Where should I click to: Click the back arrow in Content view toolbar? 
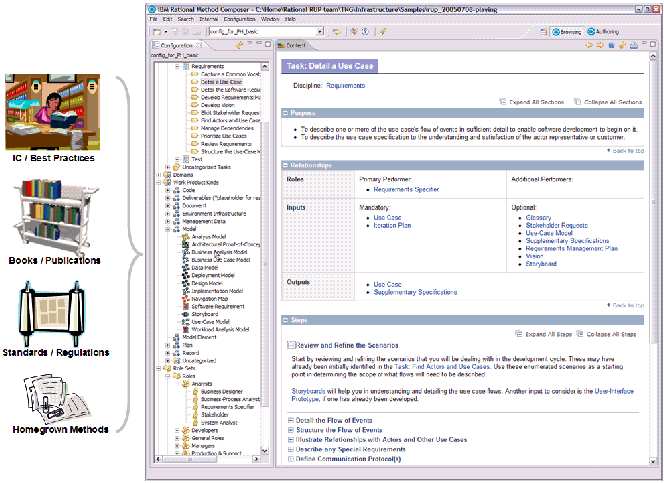pyautogui.click(x=589, y=45)
